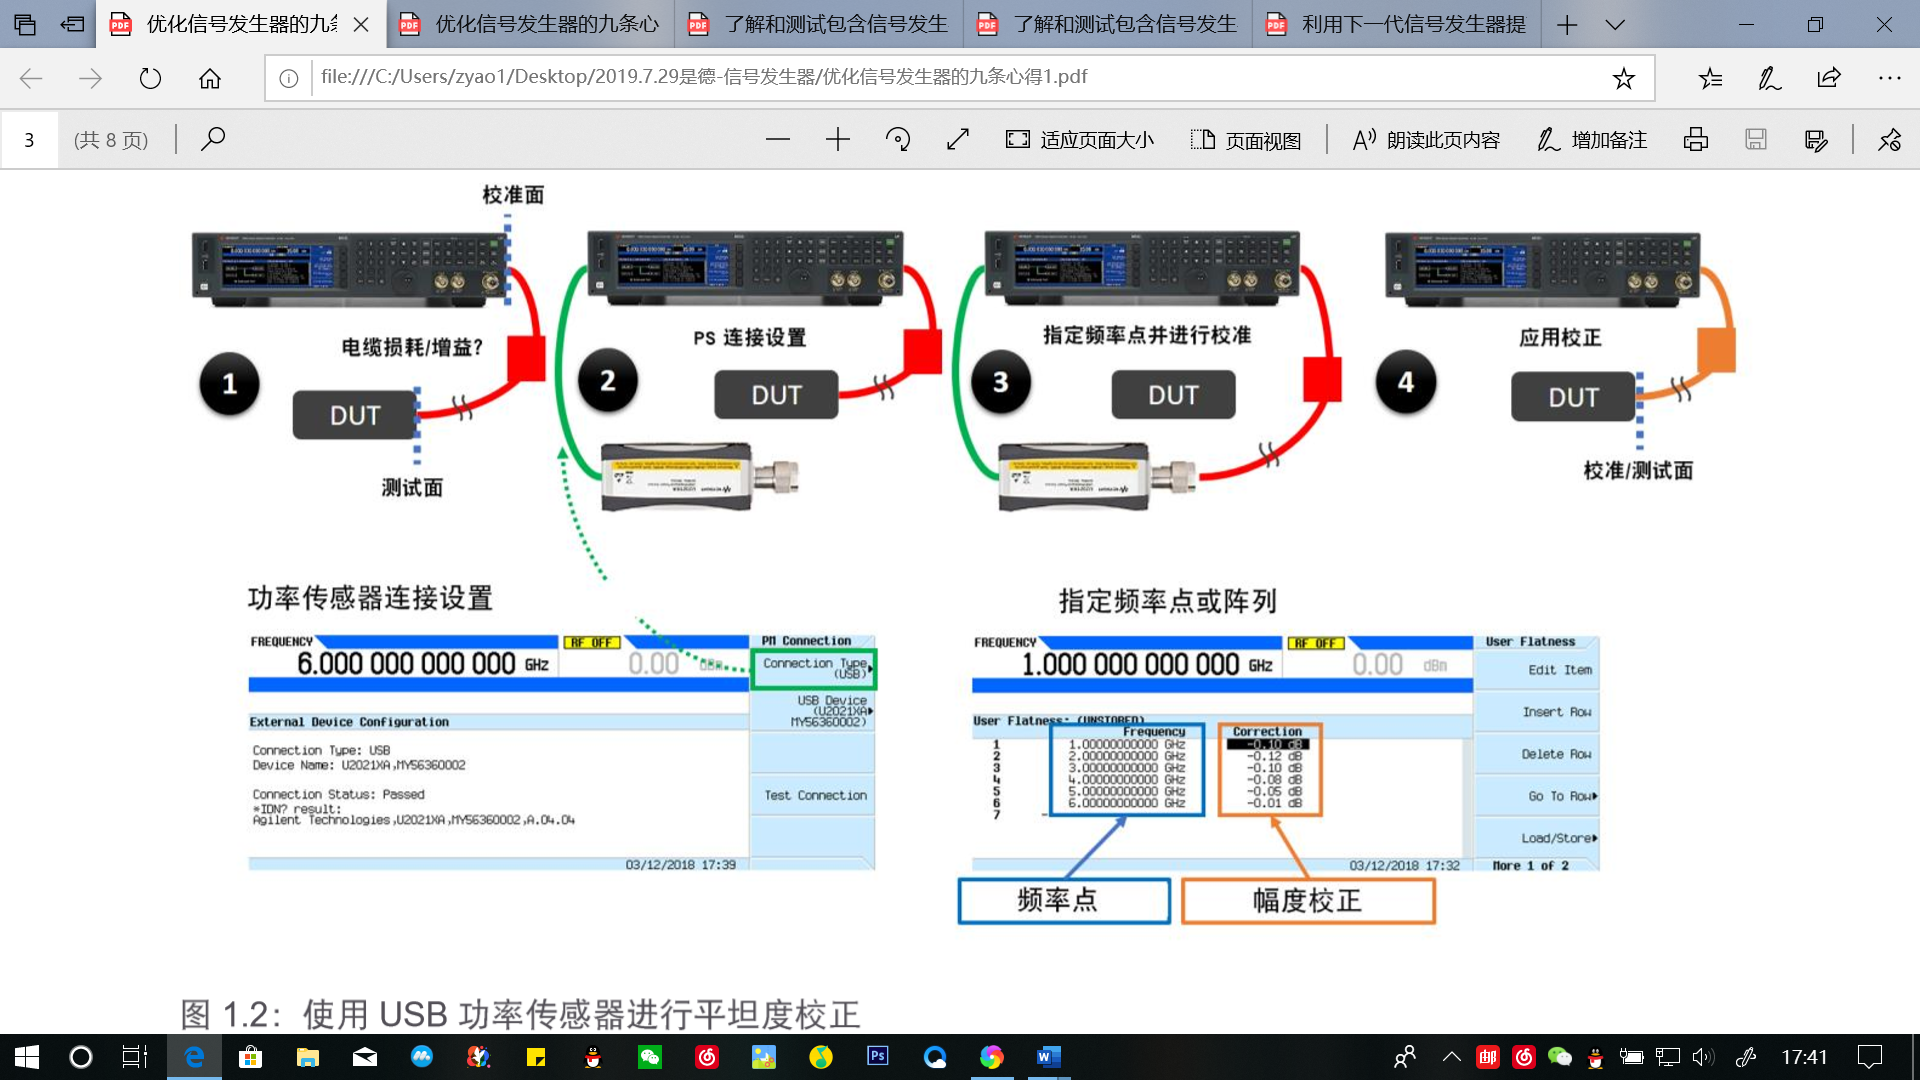Open 页面视图 page view options
Viewport: 1920px width, 1080px height.
pyautogui.click(x=1246, y=140)
